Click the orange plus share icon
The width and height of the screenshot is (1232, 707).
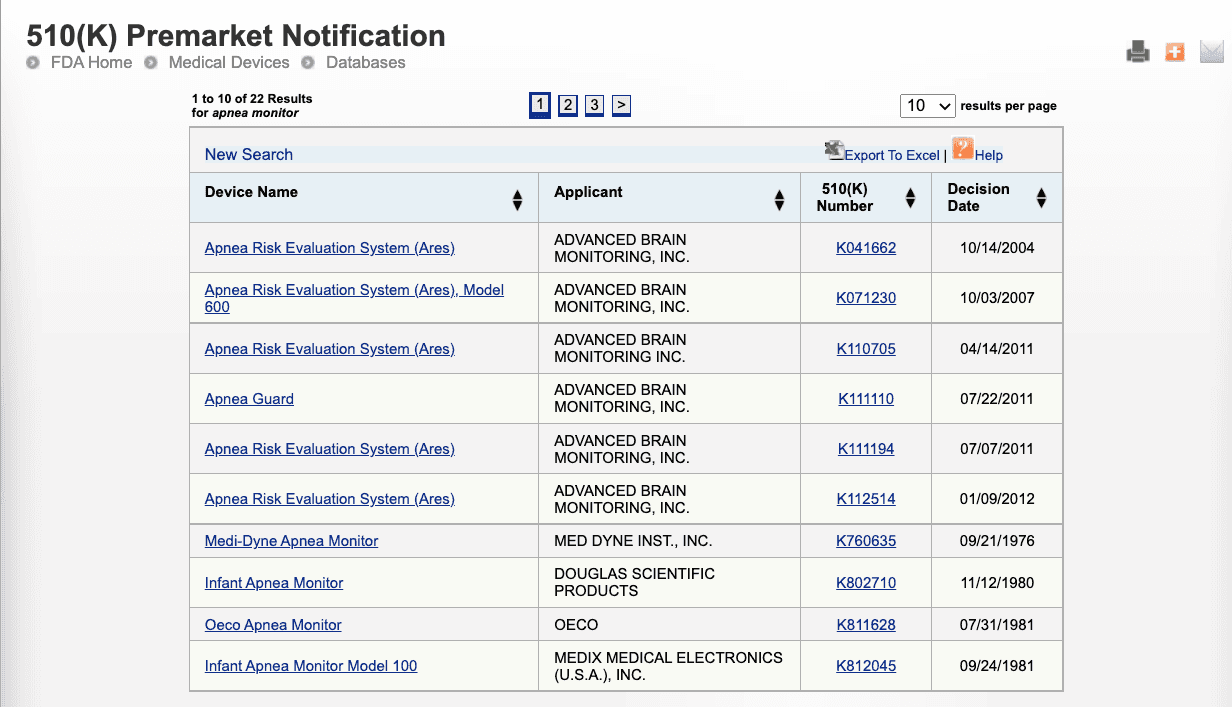coord(1175,51)
